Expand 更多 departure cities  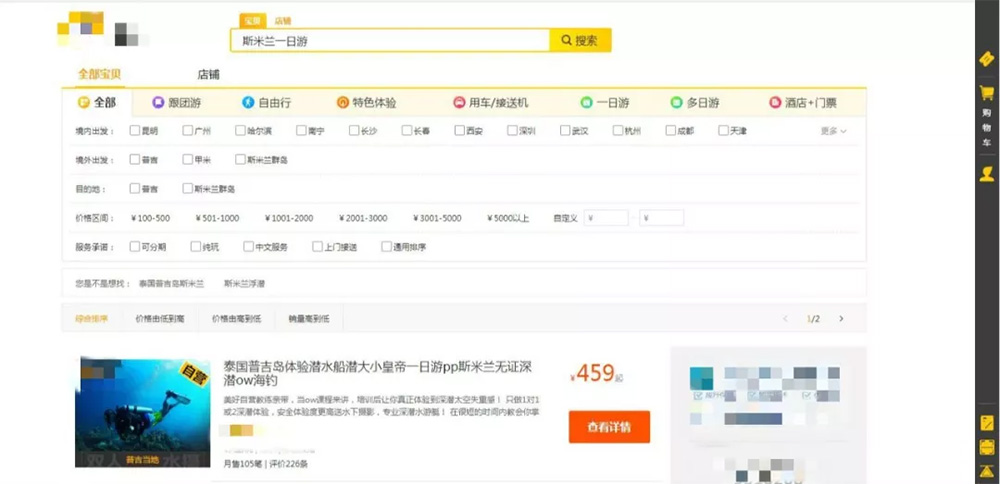(833, 131)
